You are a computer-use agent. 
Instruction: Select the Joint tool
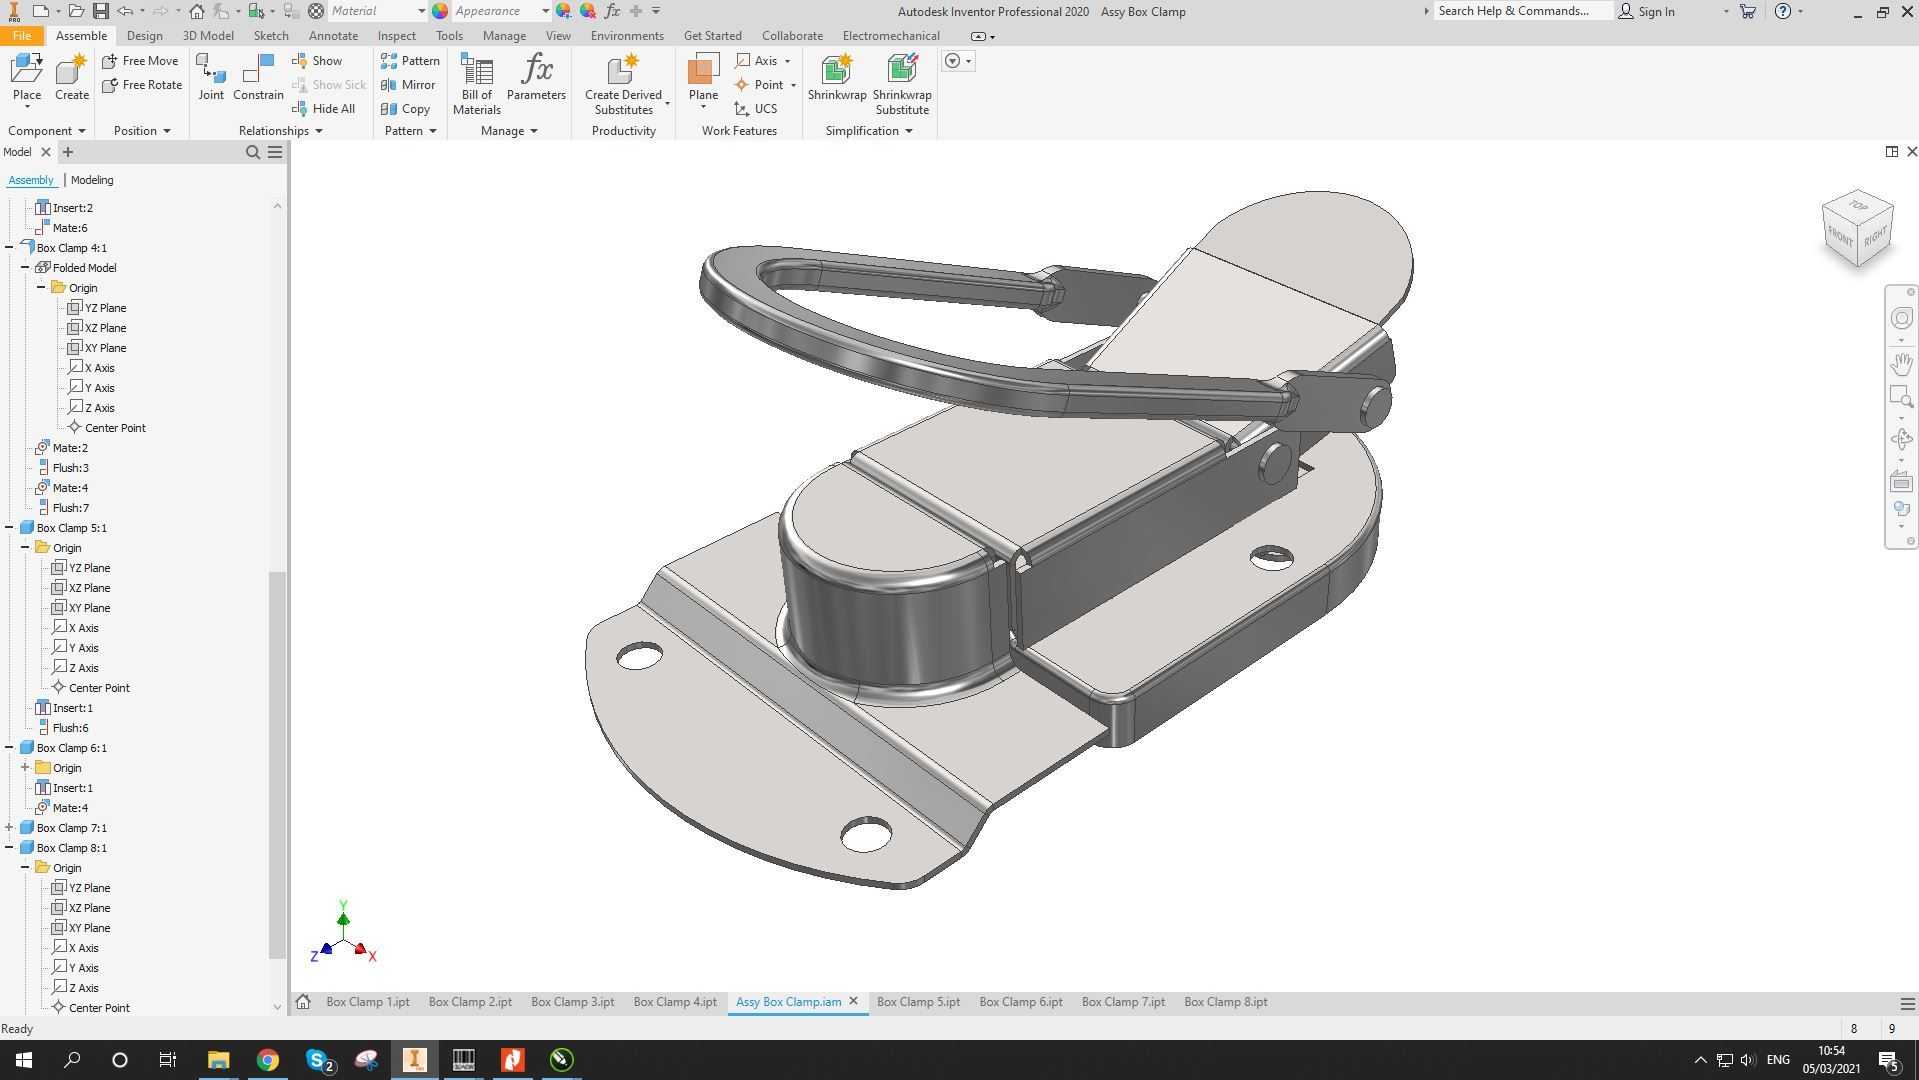click(211, 79)
